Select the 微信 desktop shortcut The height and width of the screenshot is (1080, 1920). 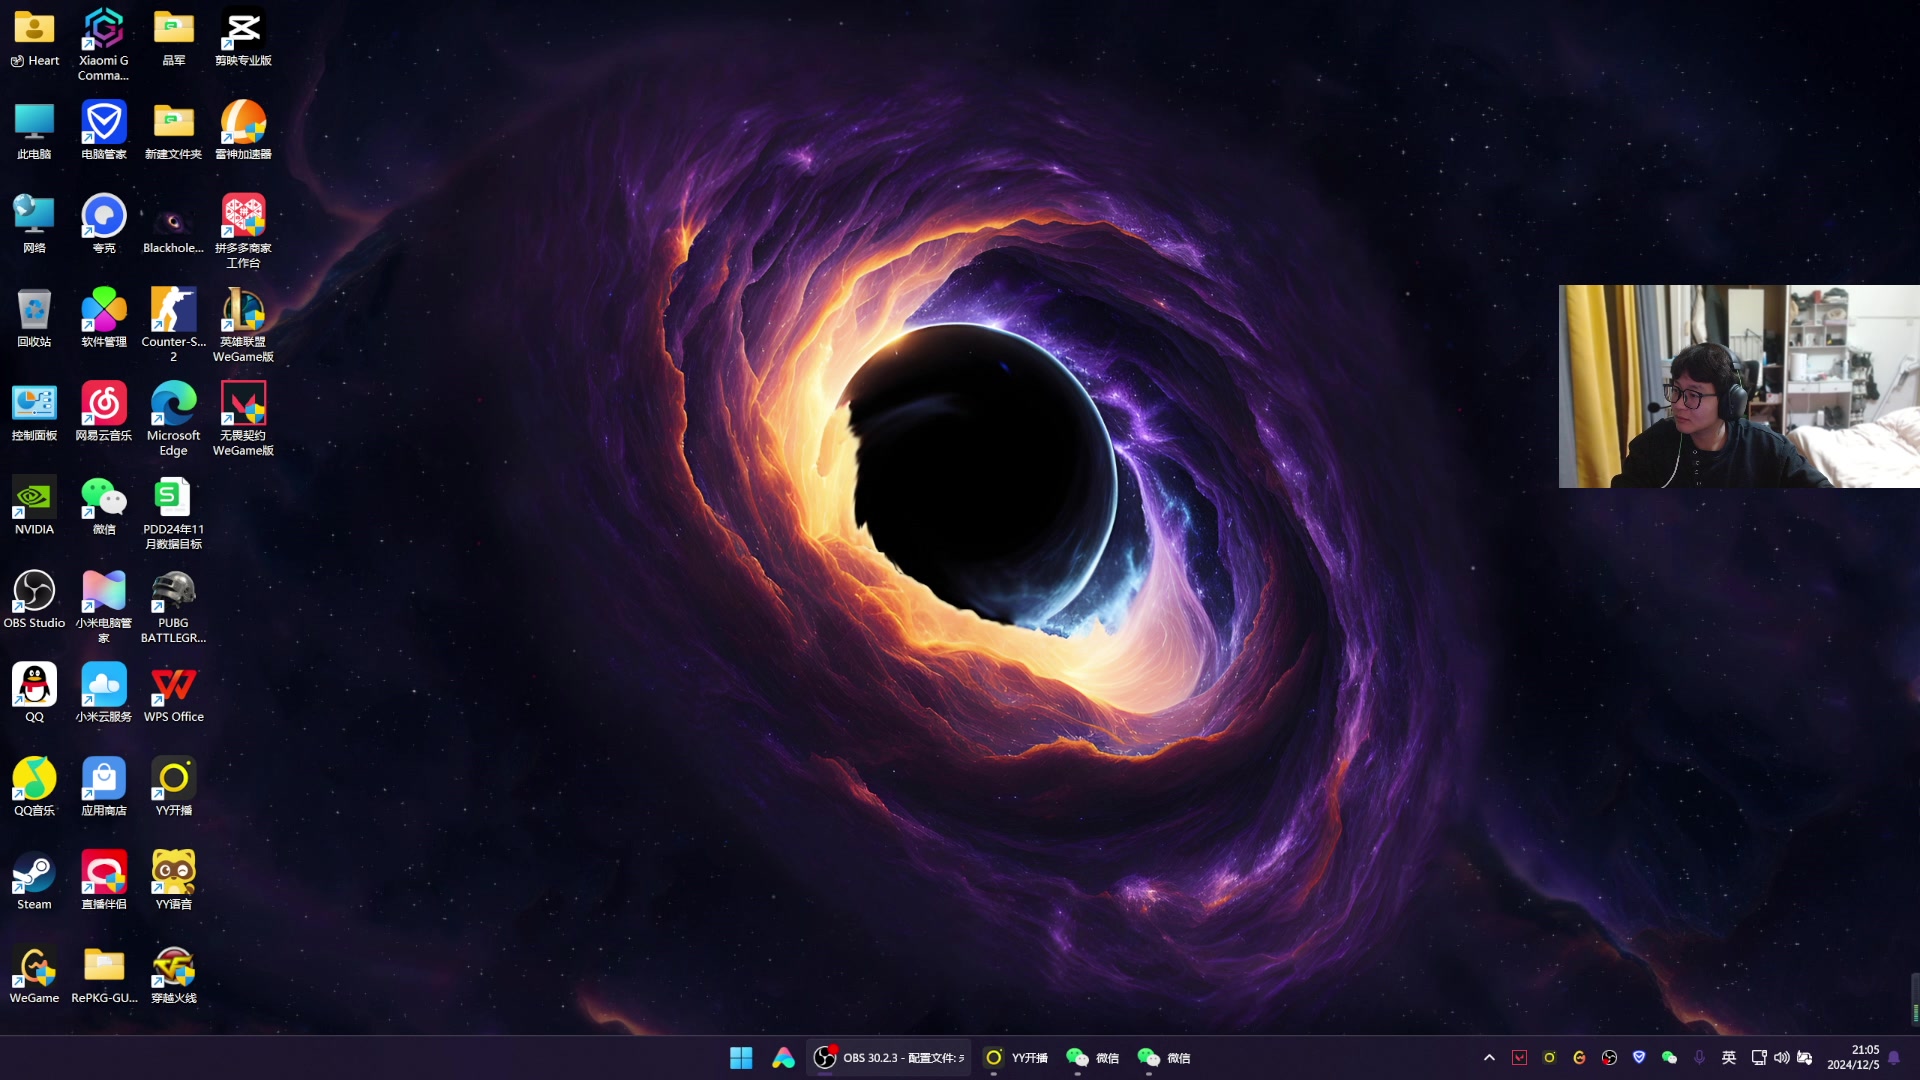click(103, 505)
